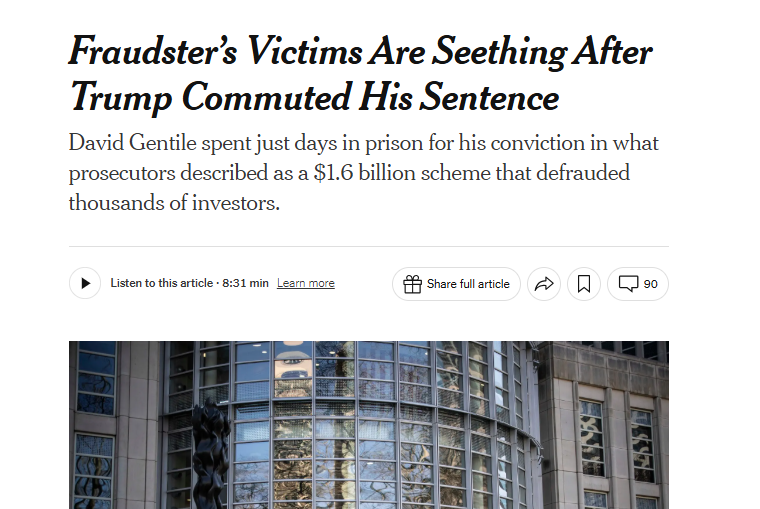Open the courthouse photo below the article tools
The height and width of the screenshot is (509, 760).
click(x=368, y=424)
